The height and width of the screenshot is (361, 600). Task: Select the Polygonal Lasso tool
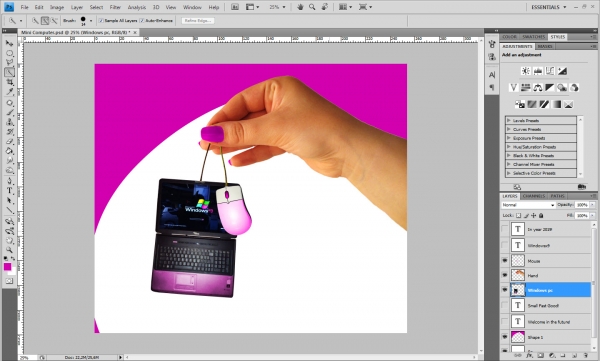(x=9, y=62)
